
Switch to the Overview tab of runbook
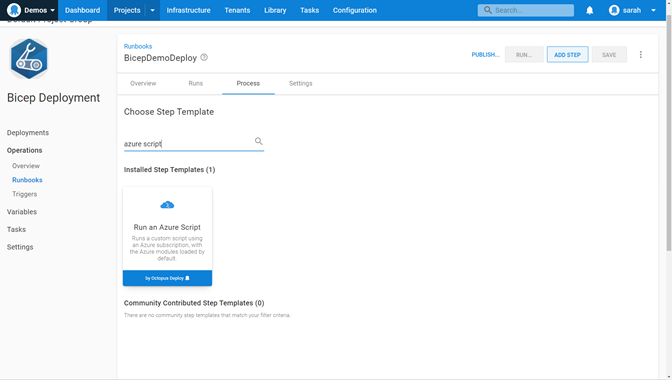[x=143, y=84]
